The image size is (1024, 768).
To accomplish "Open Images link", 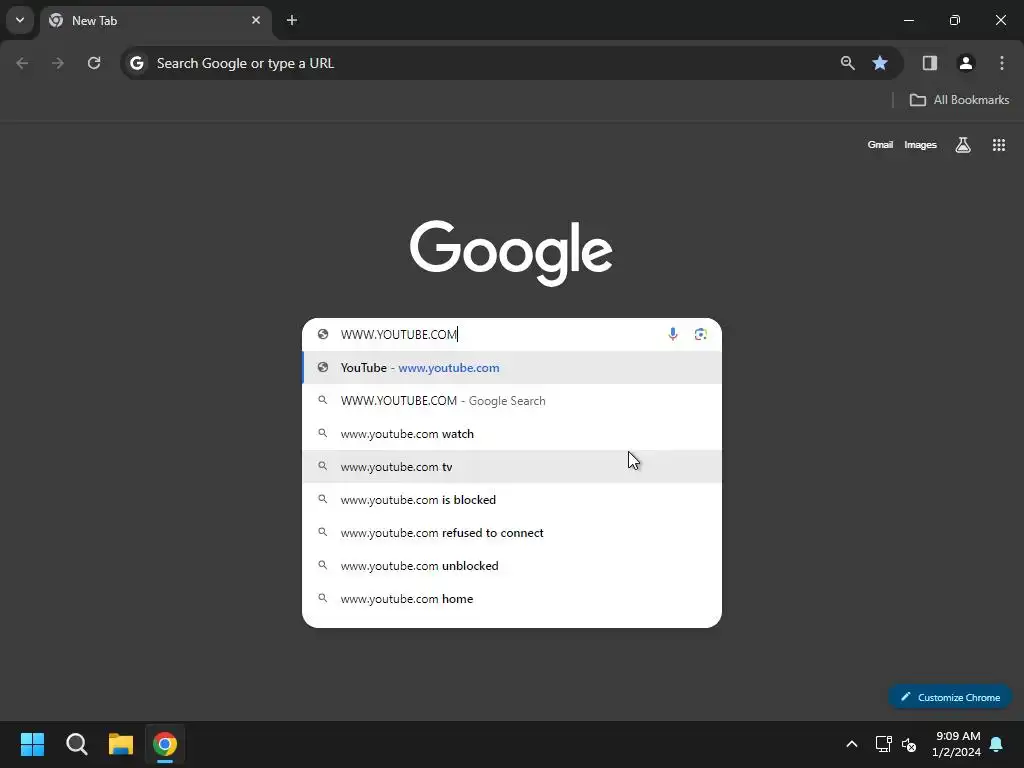I will click(920, 145).
